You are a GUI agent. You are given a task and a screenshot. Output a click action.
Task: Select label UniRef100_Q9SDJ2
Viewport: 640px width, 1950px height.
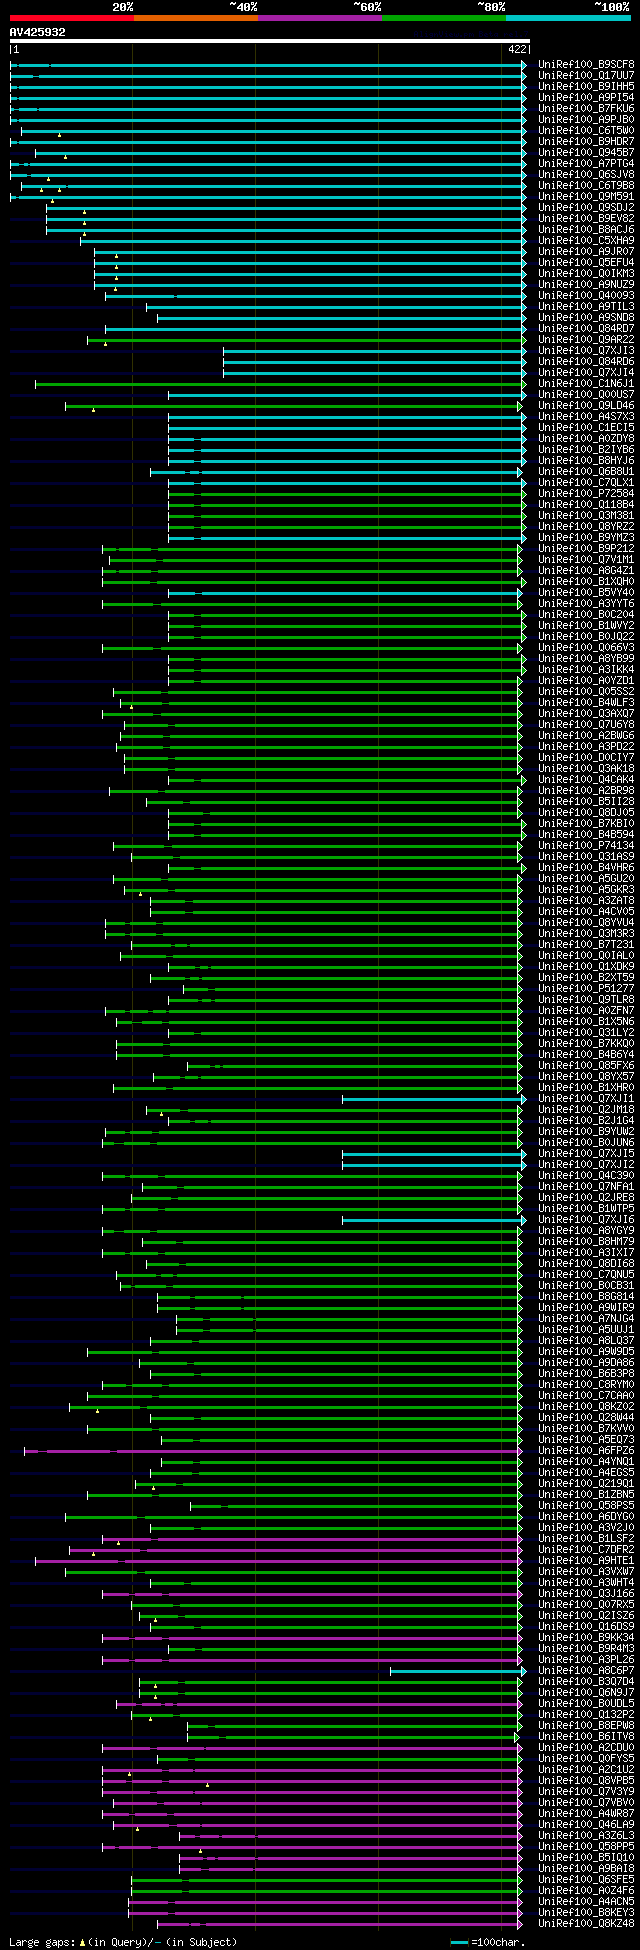coord(586,208)
